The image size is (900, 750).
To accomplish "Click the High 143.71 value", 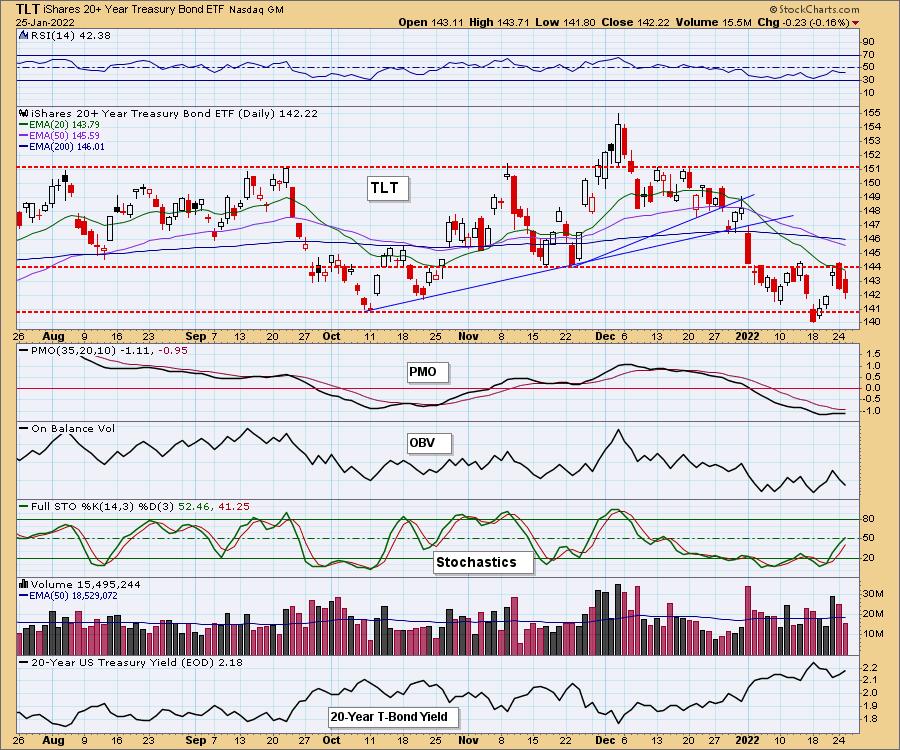I will pos(500,22).
